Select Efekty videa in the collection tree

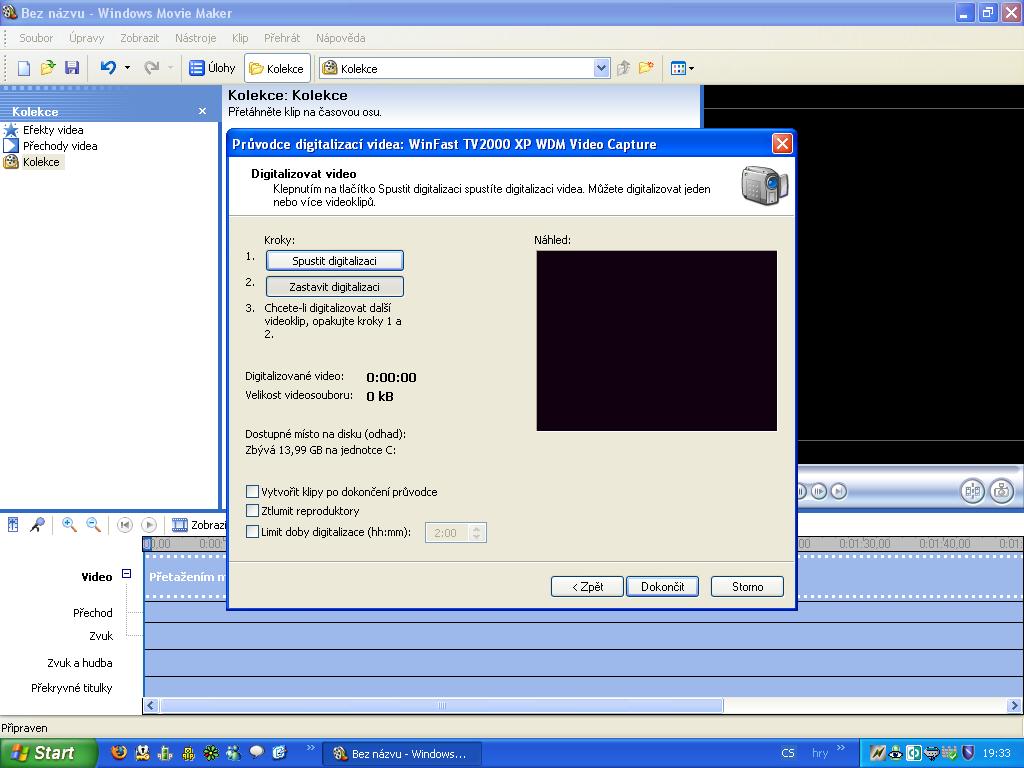click(53, 130)
